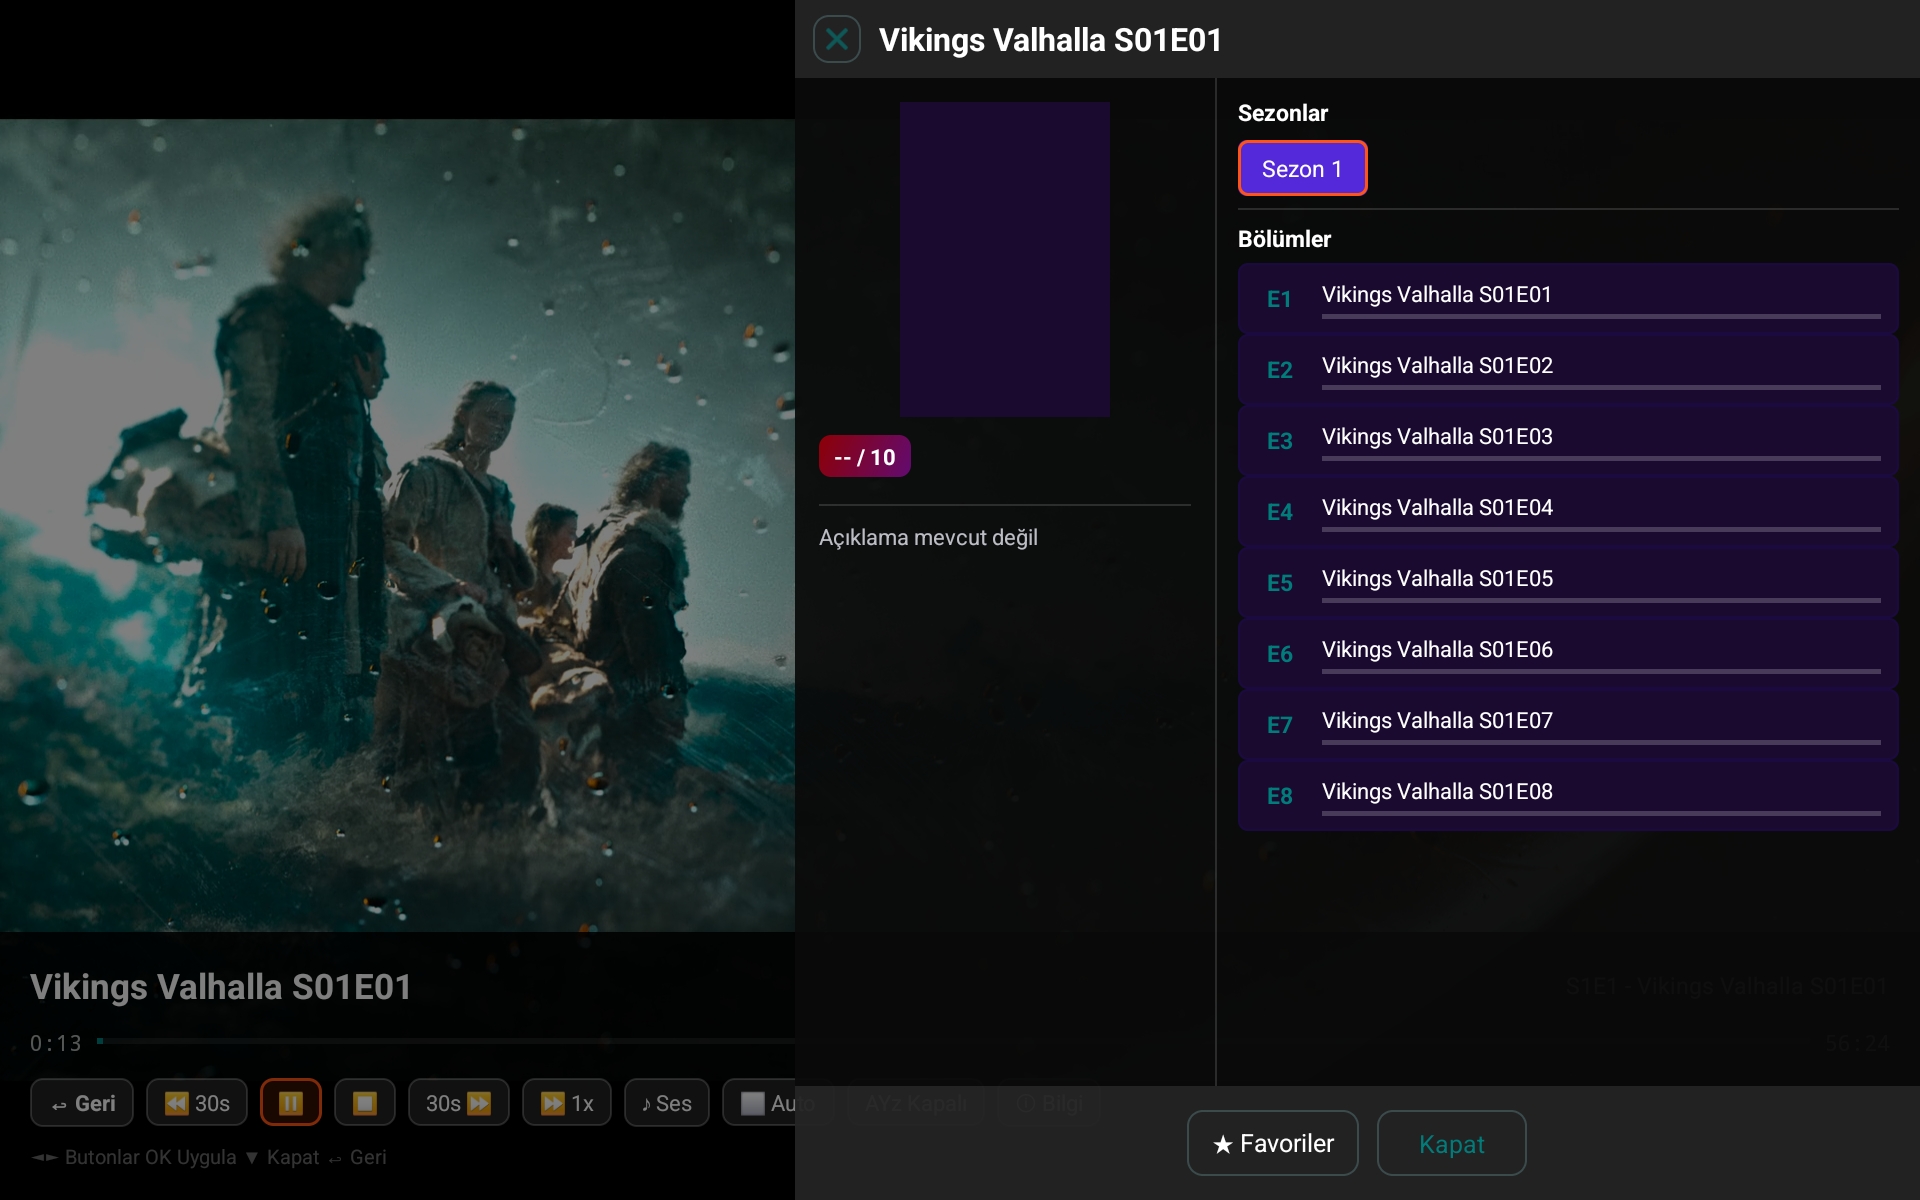
Task: Go back with the Geri button
Action: [x=82, y=1103]
